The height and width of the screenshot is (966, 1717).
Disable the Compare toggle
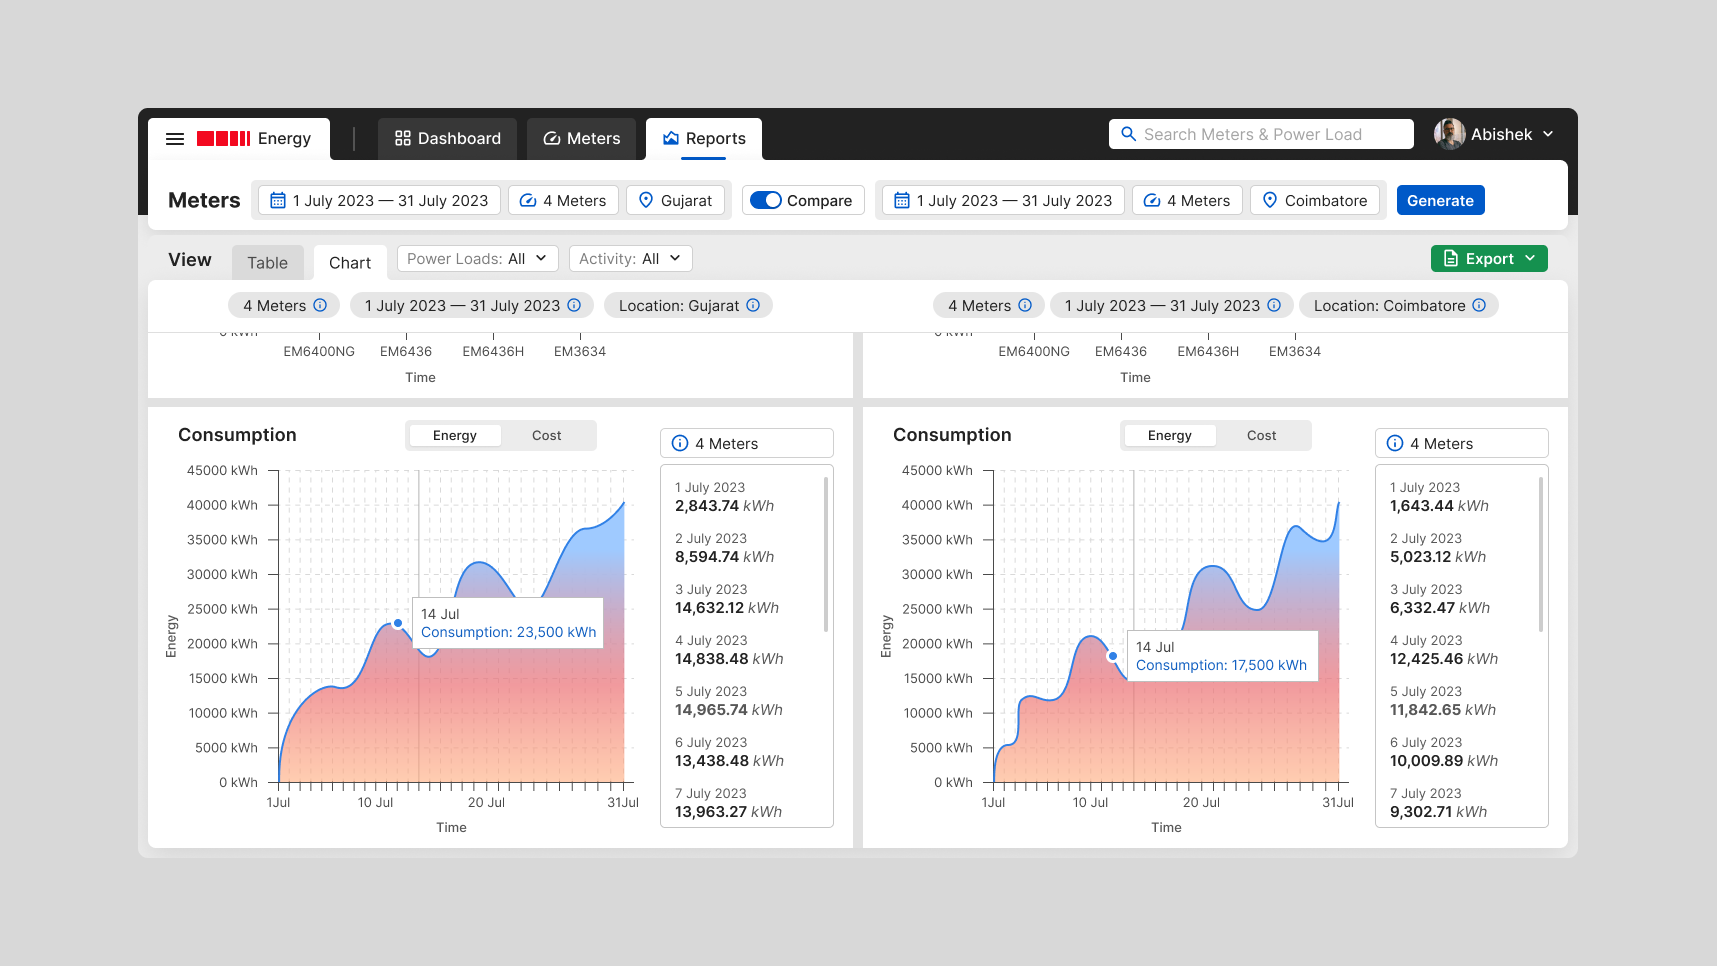(x=766, y=200)
